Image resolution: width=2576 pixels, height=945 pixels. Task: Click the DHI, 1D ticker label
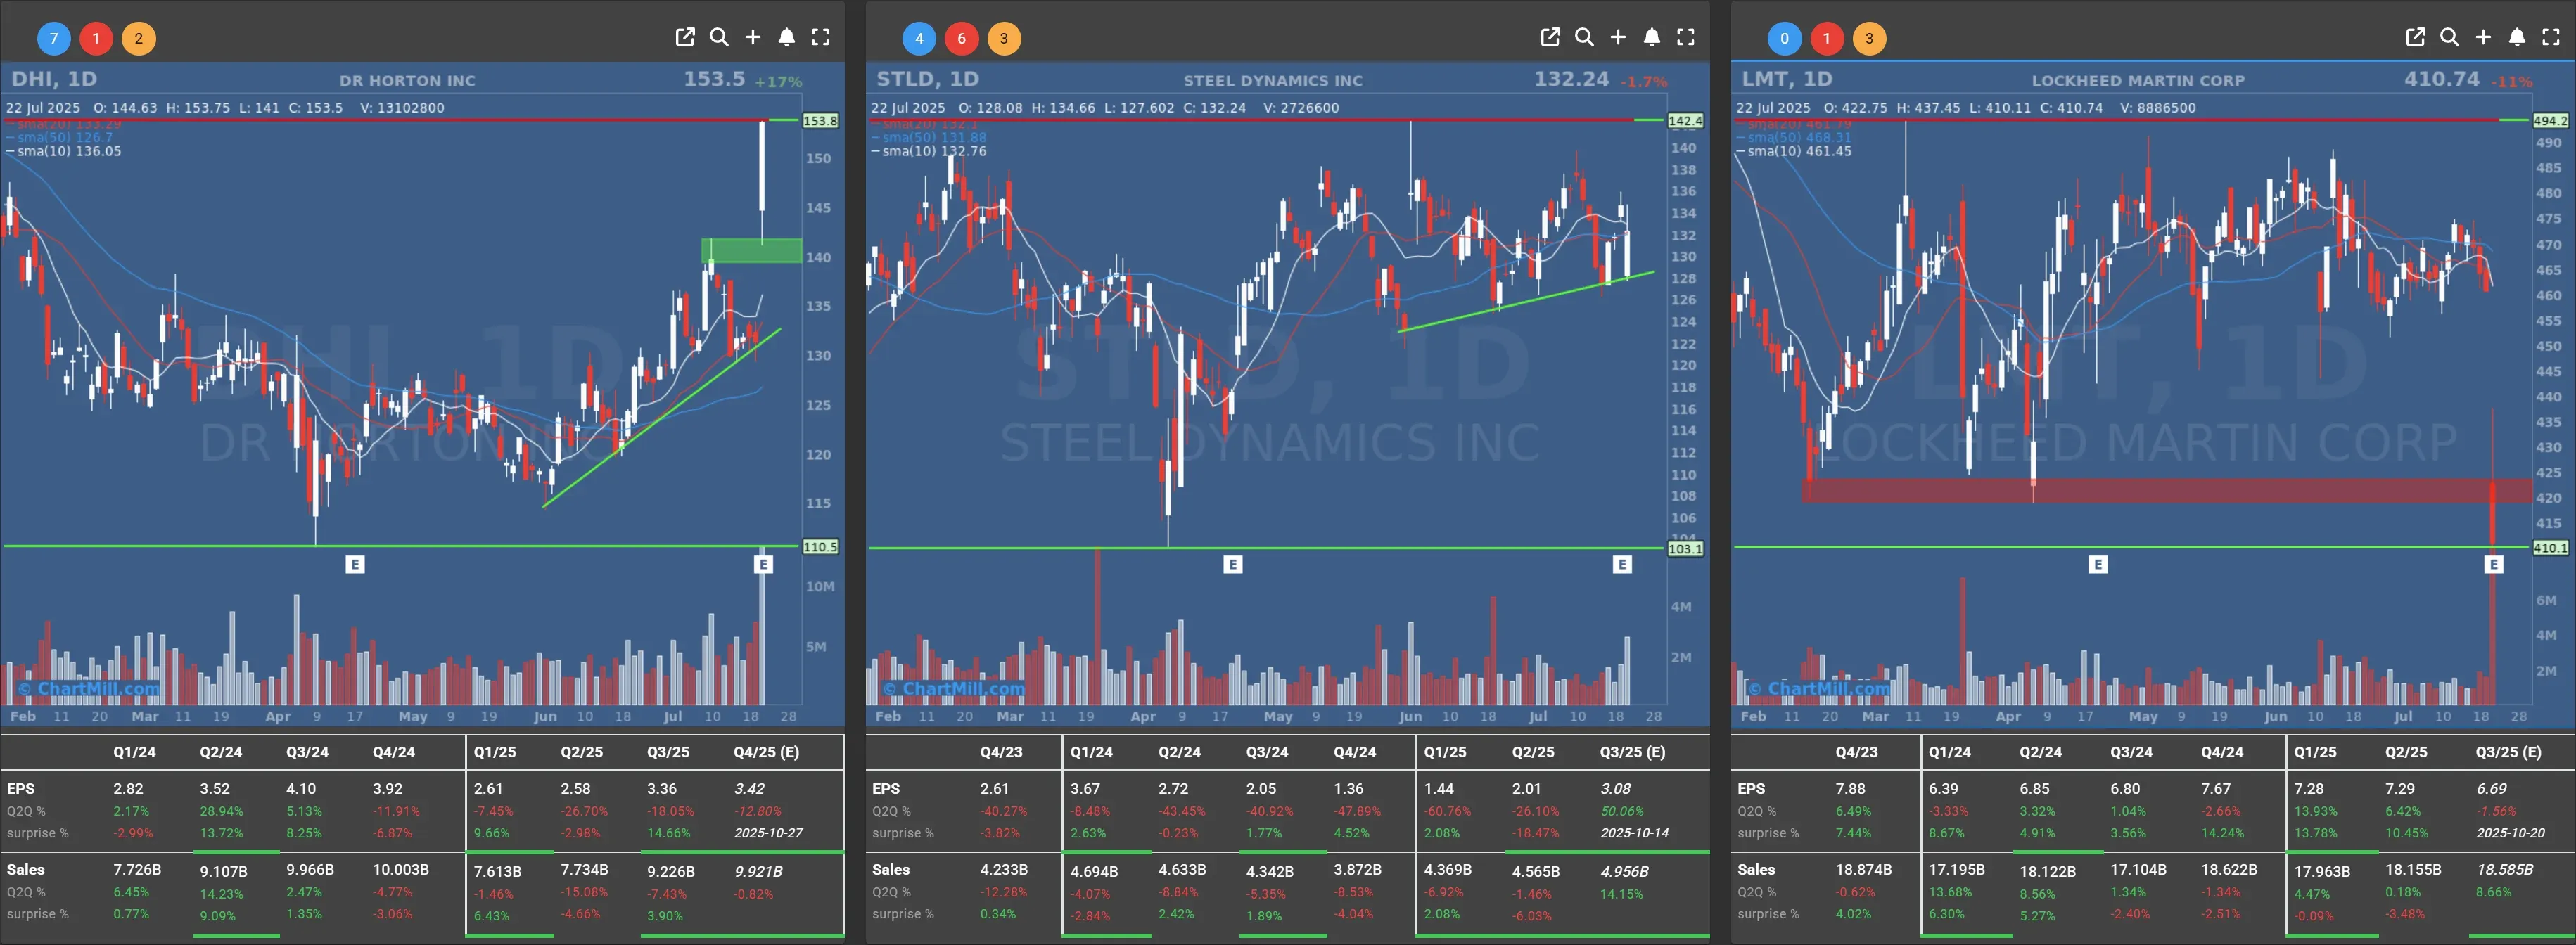pyautogui.click(x=54, y=79)
